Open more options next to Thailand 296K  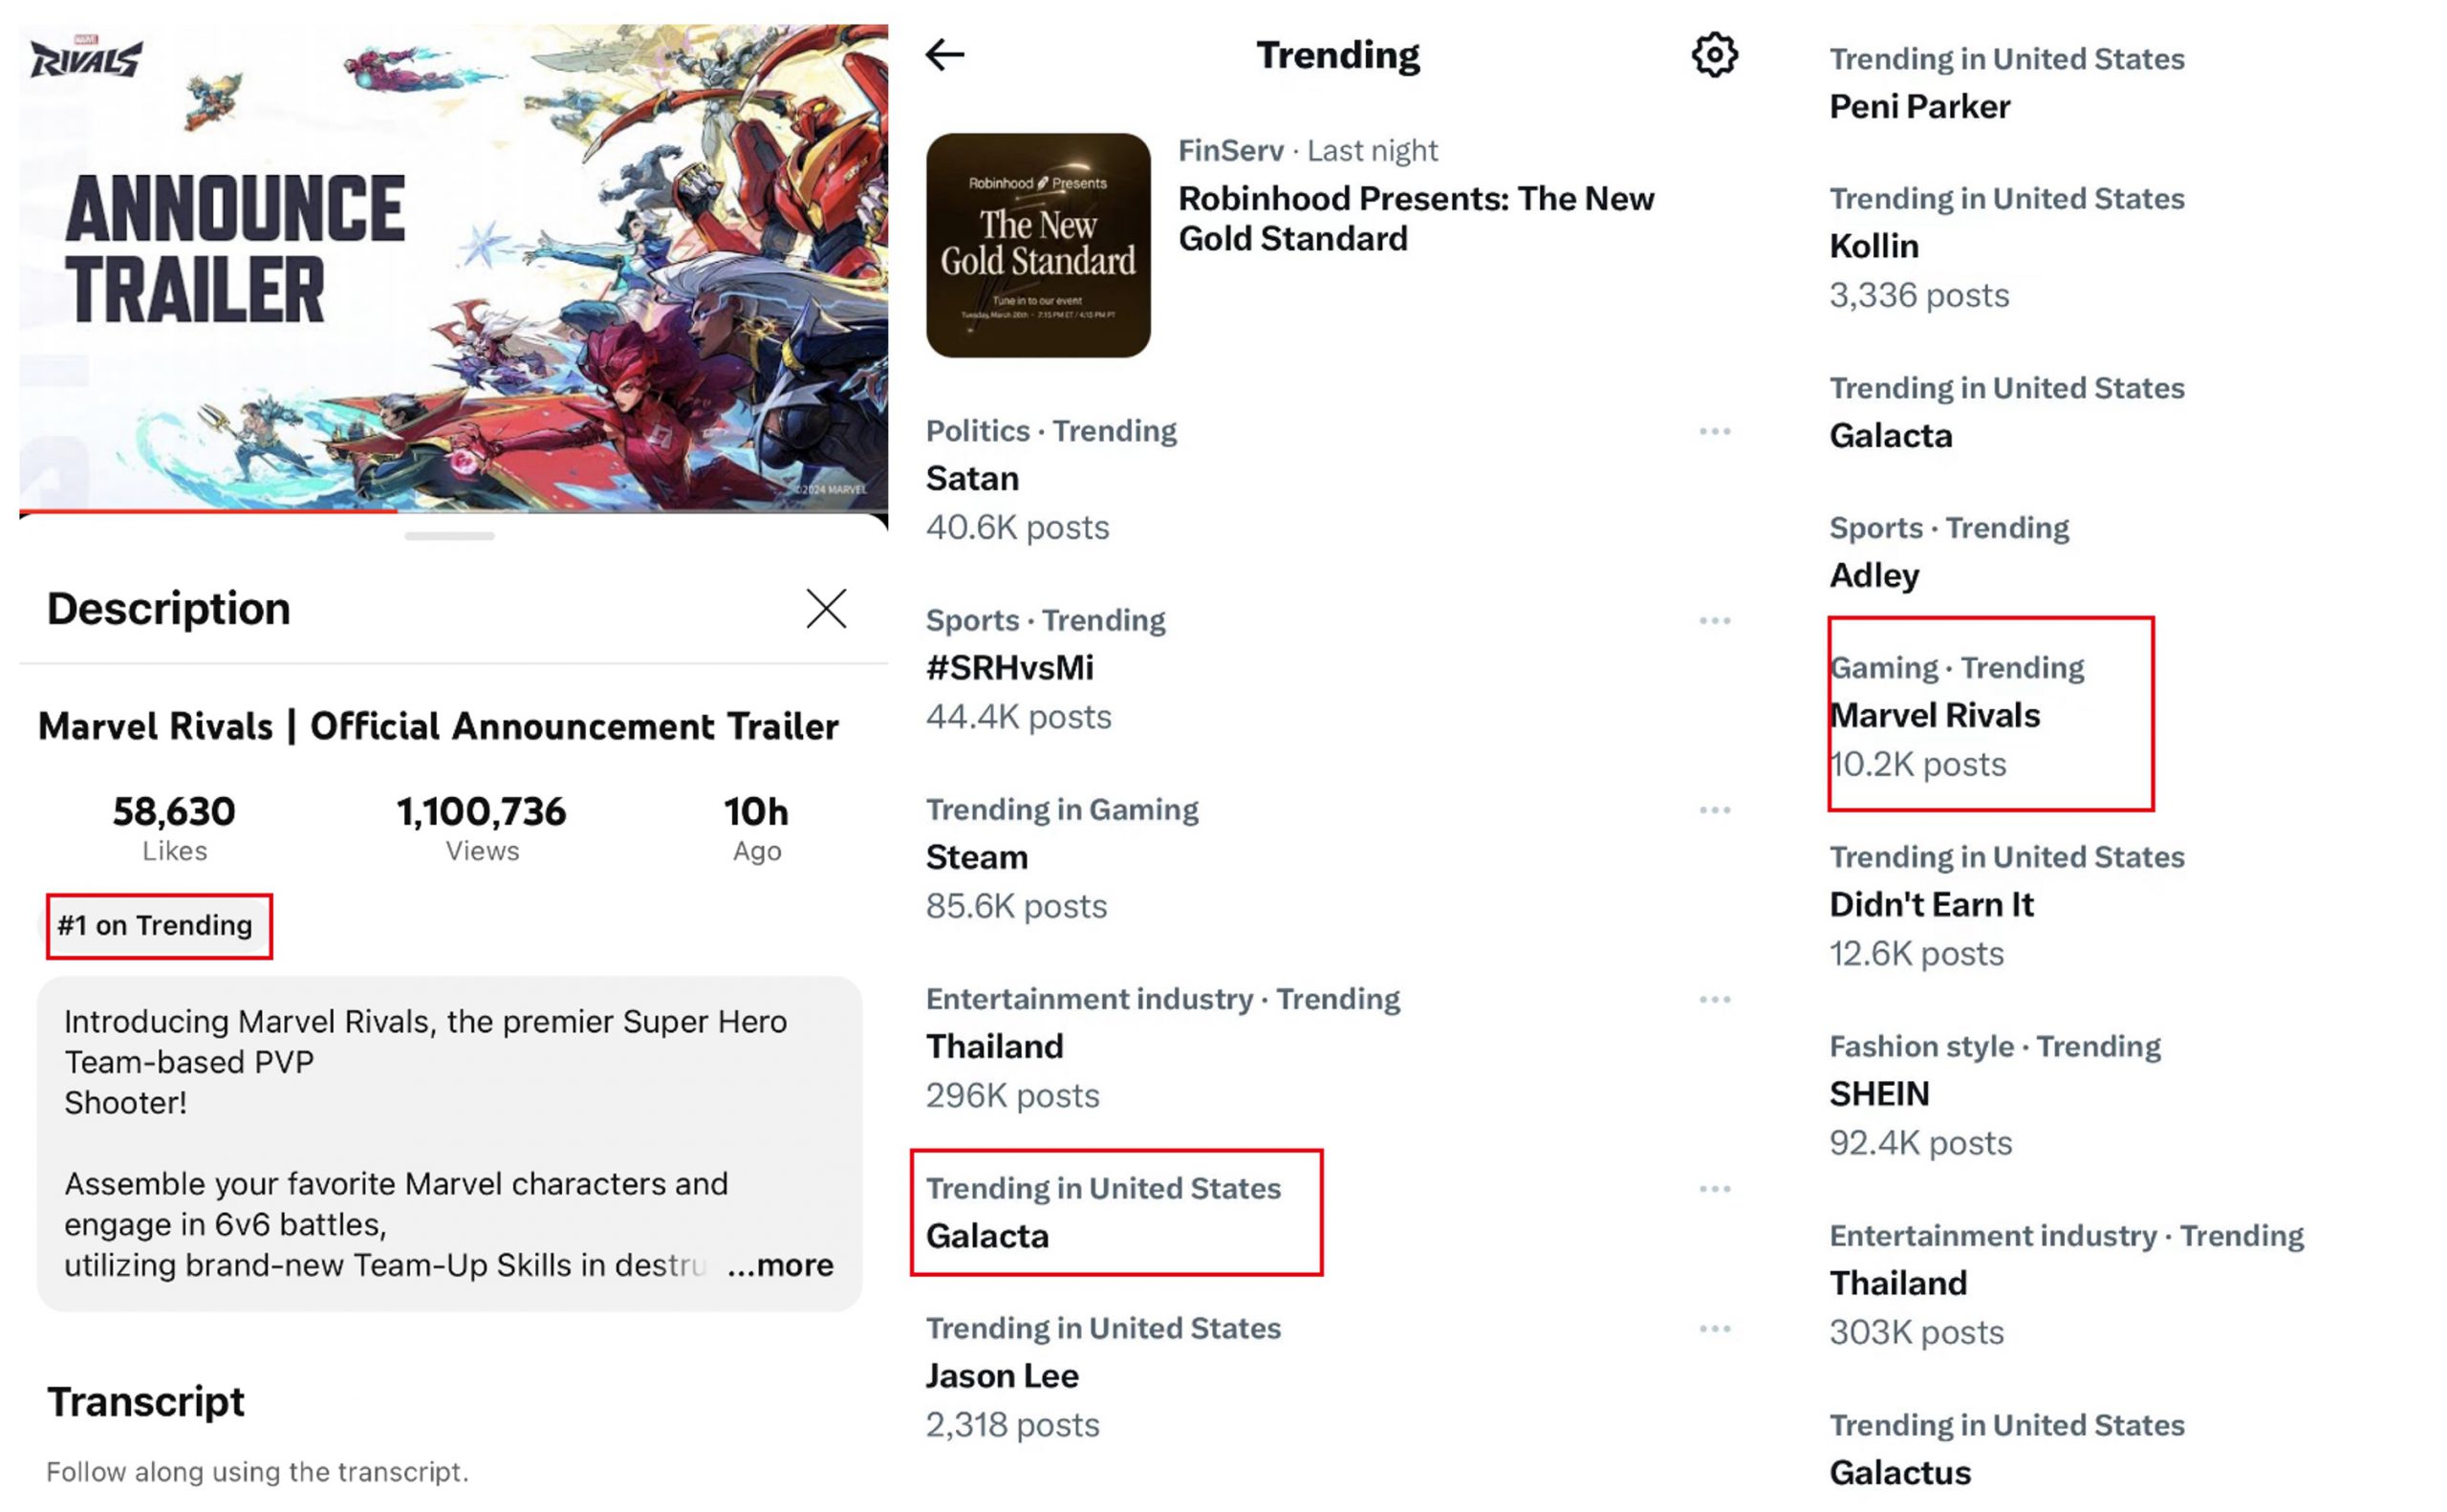click(x=1714, y=999)
